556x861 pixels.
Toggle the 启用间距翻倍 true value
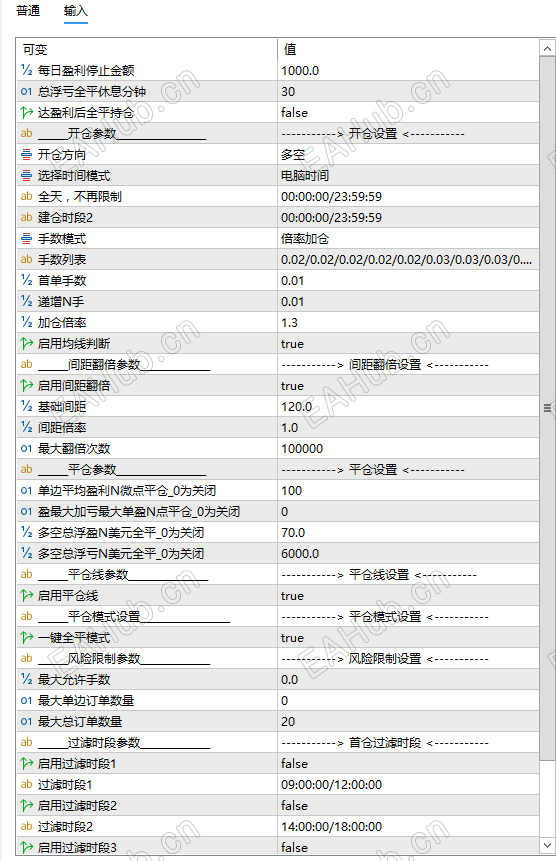point(408,385)
